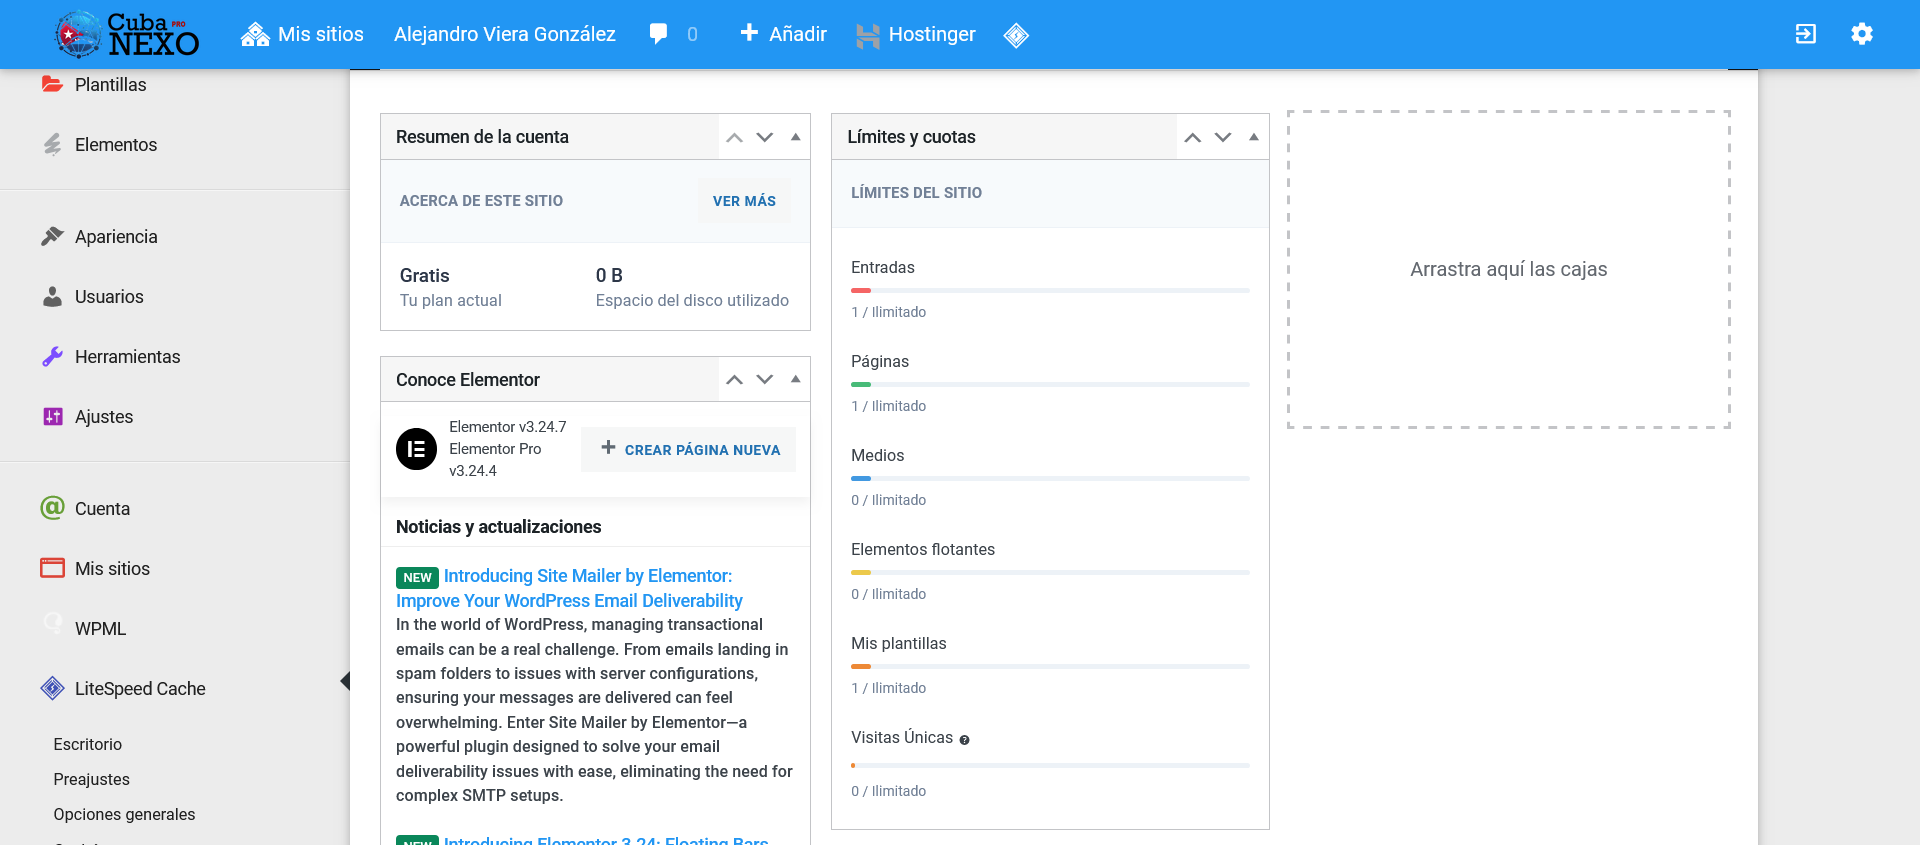Click the Mis sitios sidebar window icon
1920x845 pixels.
tap(52, 568)
